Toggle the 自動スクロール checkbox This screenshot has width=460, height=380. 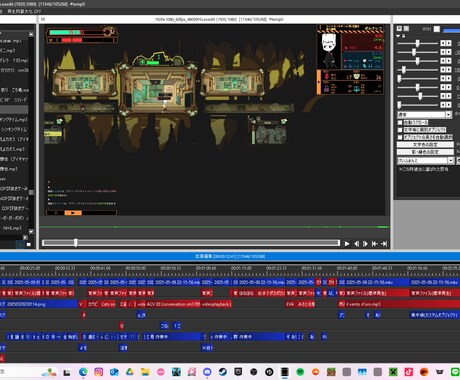click(x=400, y=122)
